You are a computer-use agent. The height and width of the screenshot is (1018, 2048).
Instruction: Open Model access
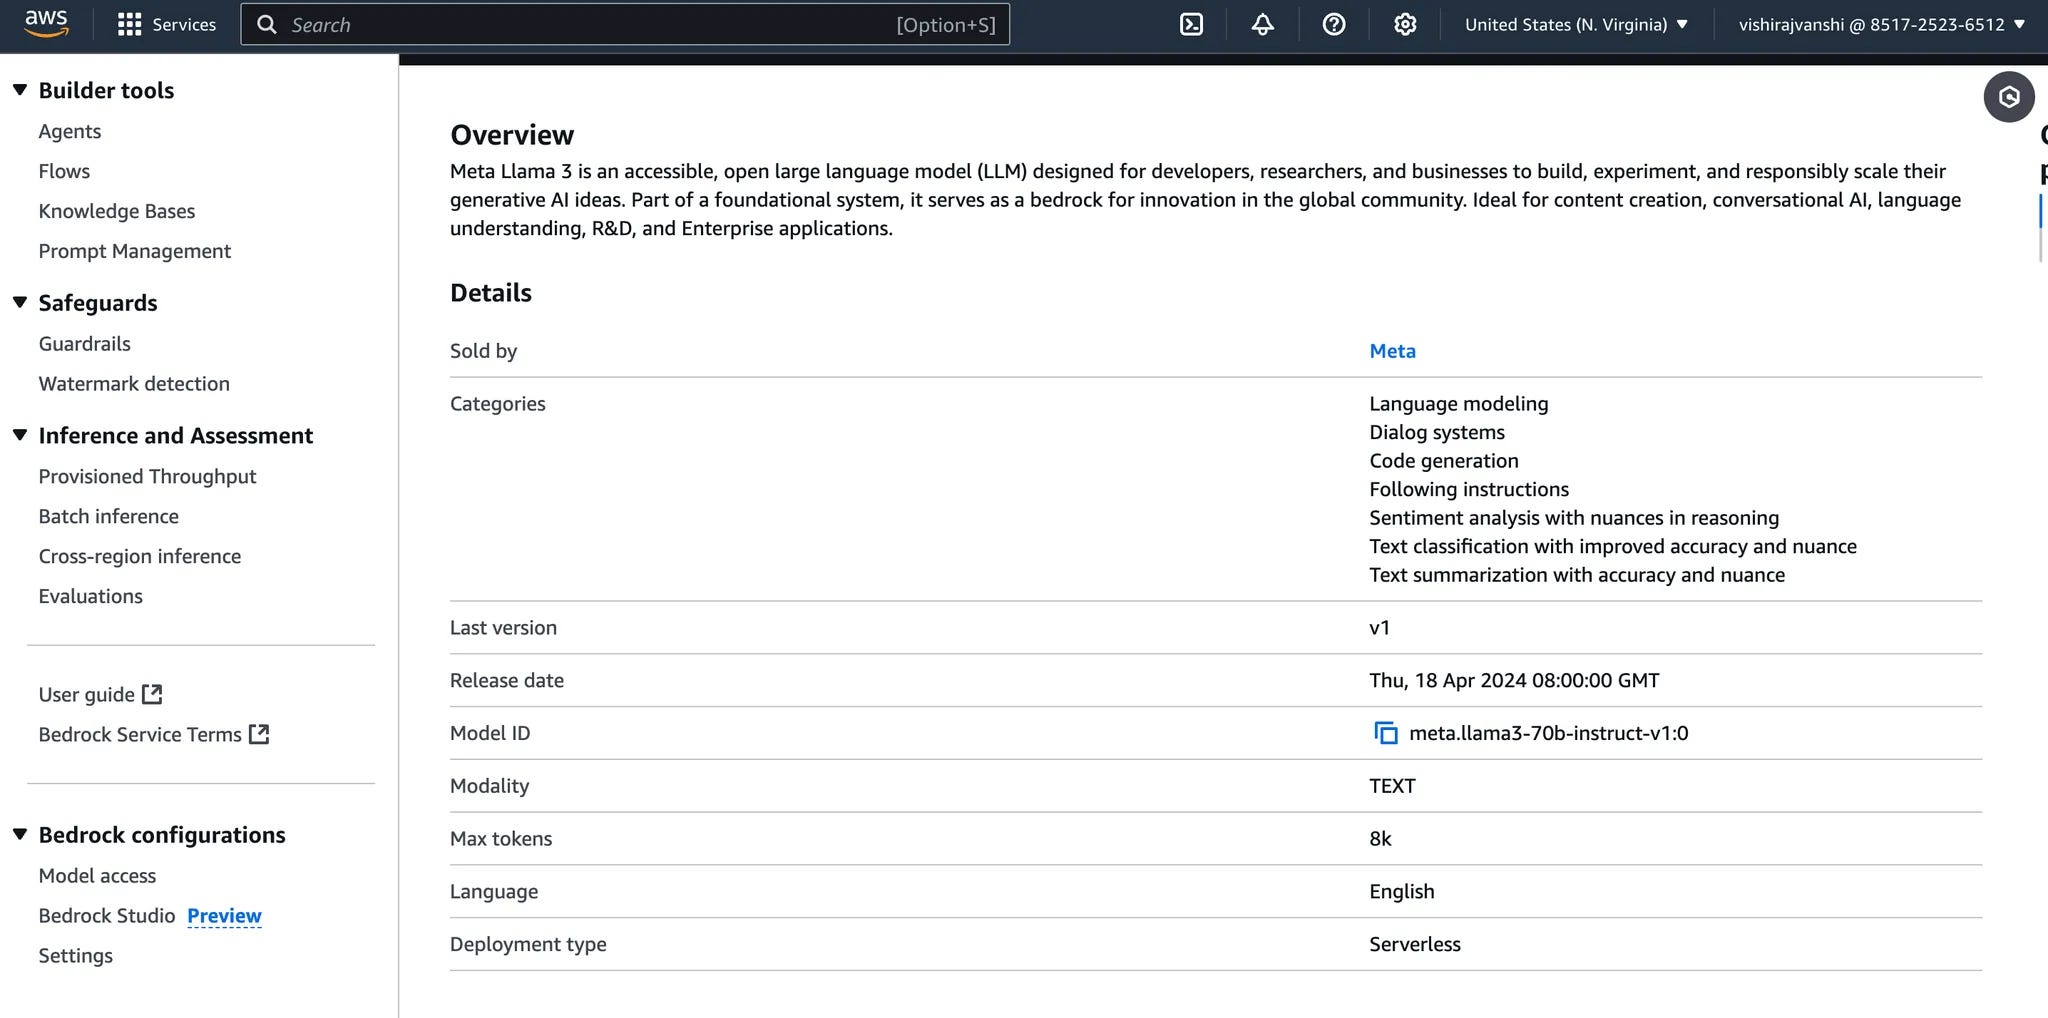97,876
